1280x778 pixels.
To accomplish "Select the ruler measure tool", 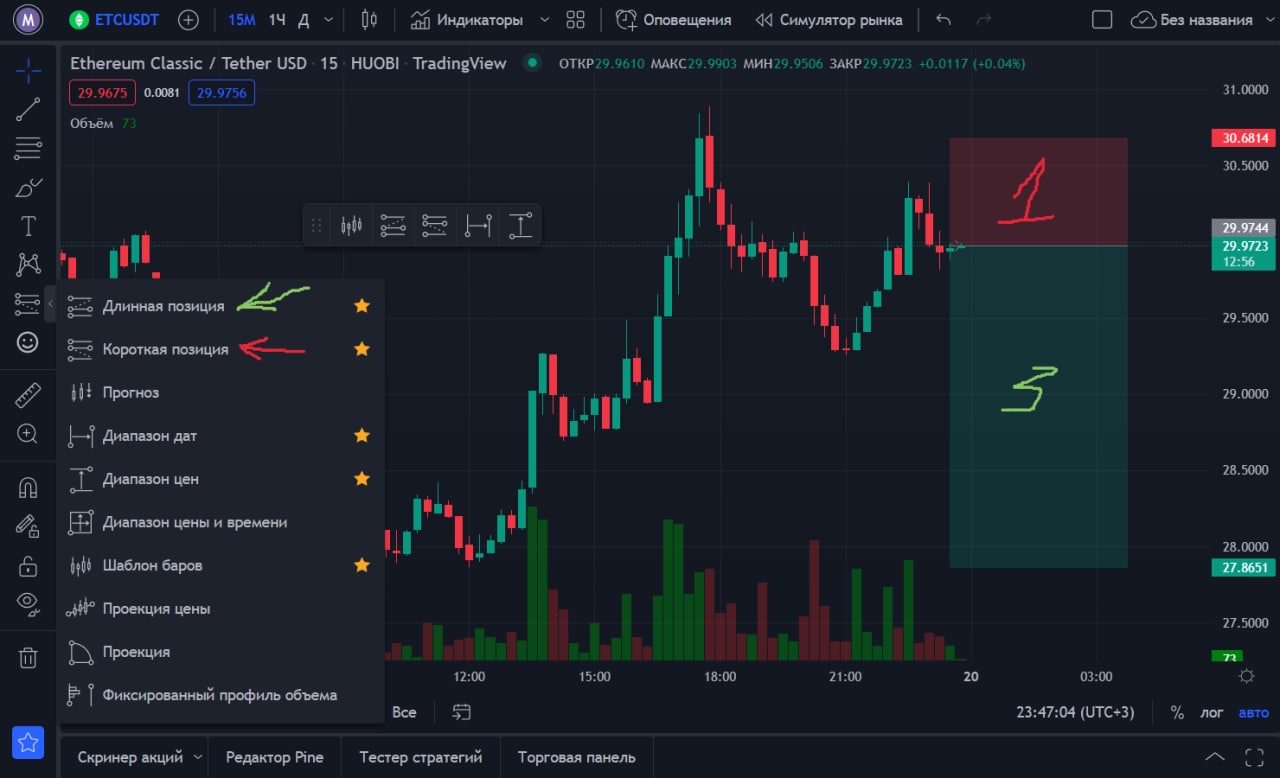I will click(28, 395).
